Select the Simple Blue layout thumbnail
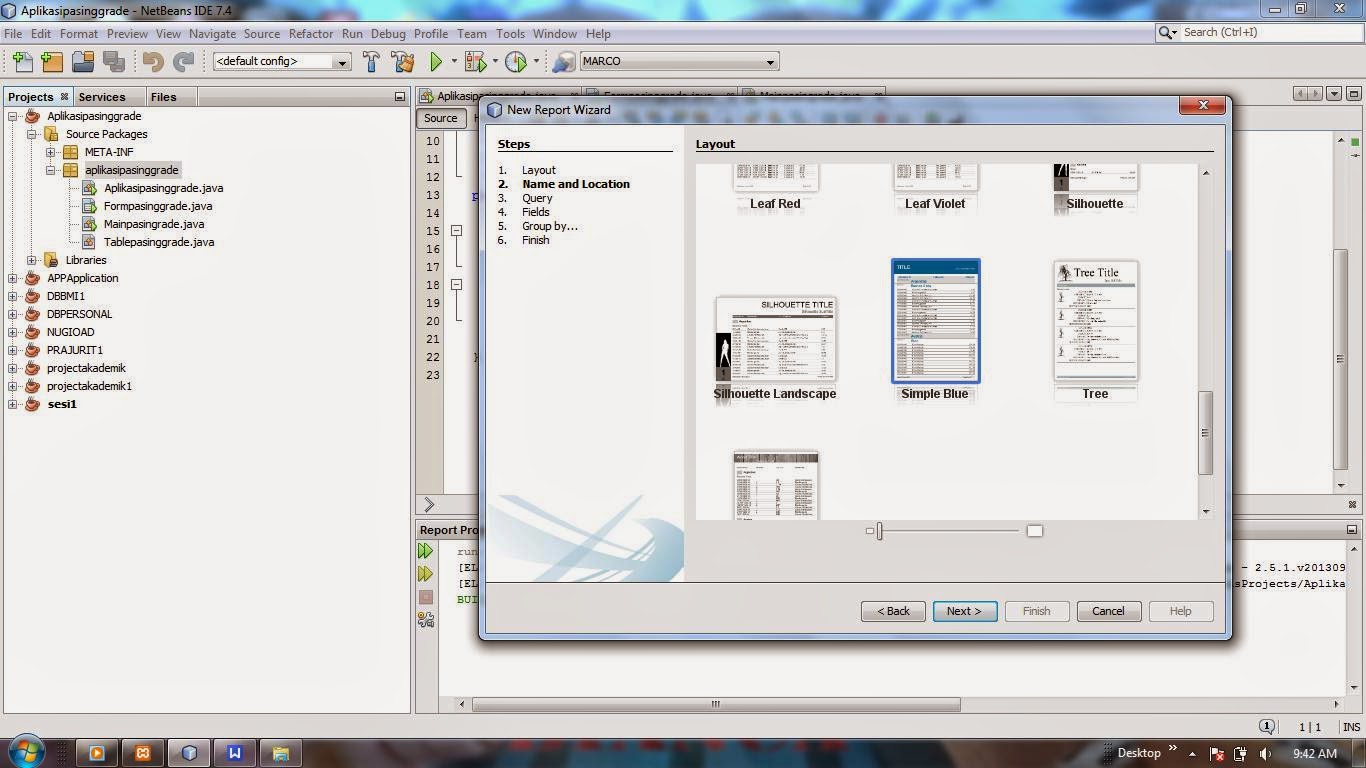 (935, 321)
